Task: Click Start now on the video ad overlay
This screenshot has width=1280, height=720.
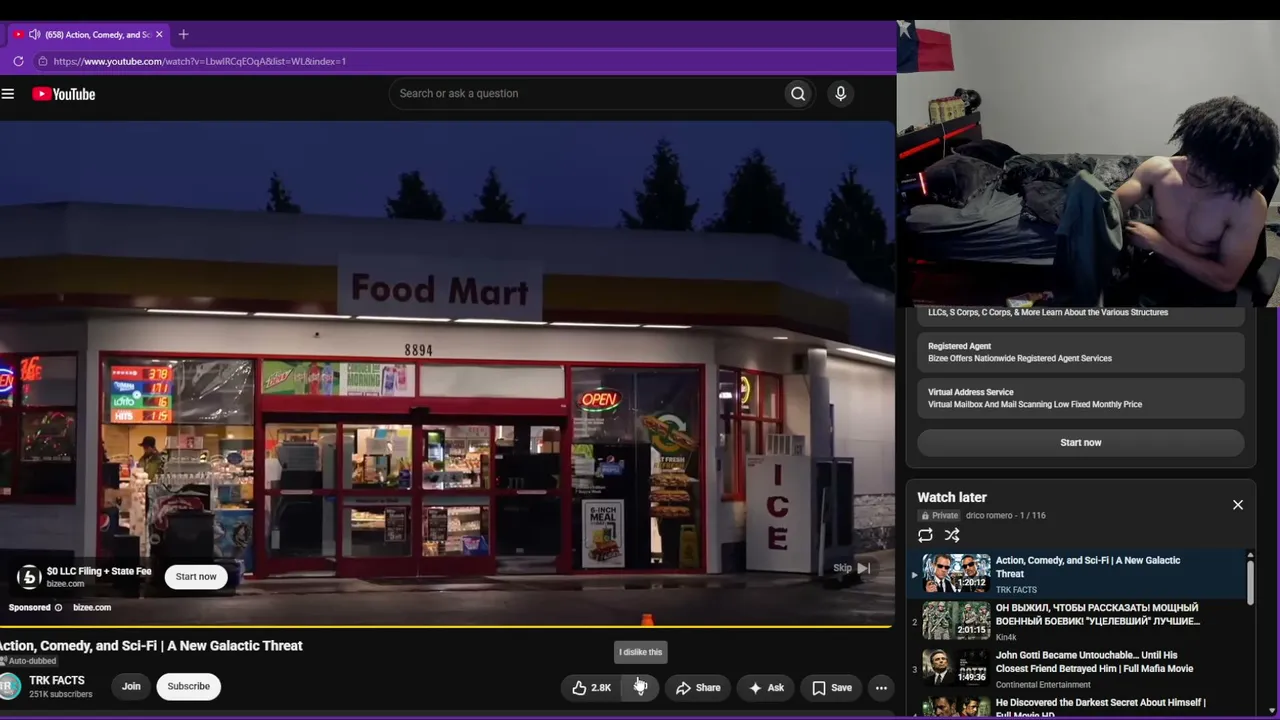Action: [x=196, y=576]
